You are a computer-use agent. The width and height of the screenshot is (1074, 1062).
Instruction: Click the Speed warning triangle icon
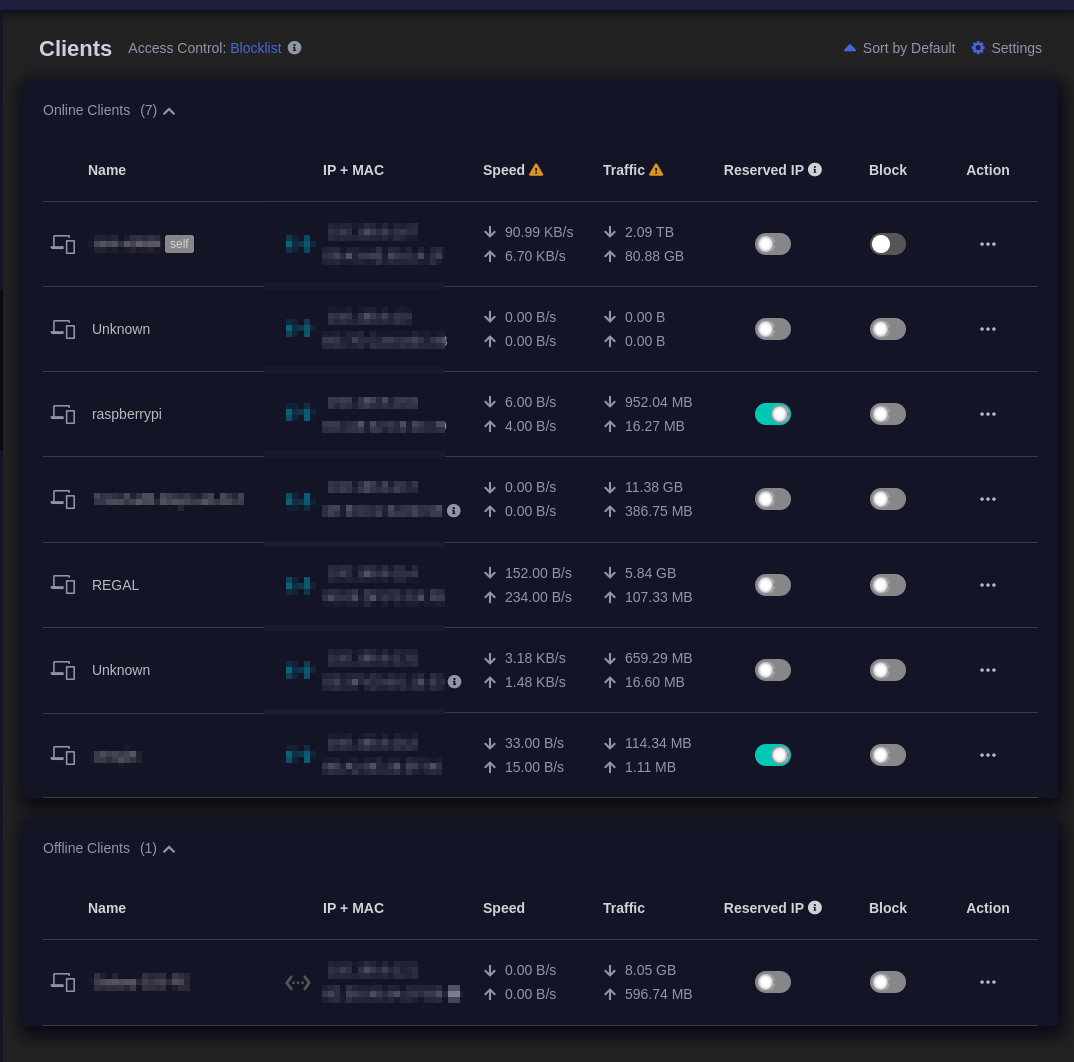(x=536, y=170)
